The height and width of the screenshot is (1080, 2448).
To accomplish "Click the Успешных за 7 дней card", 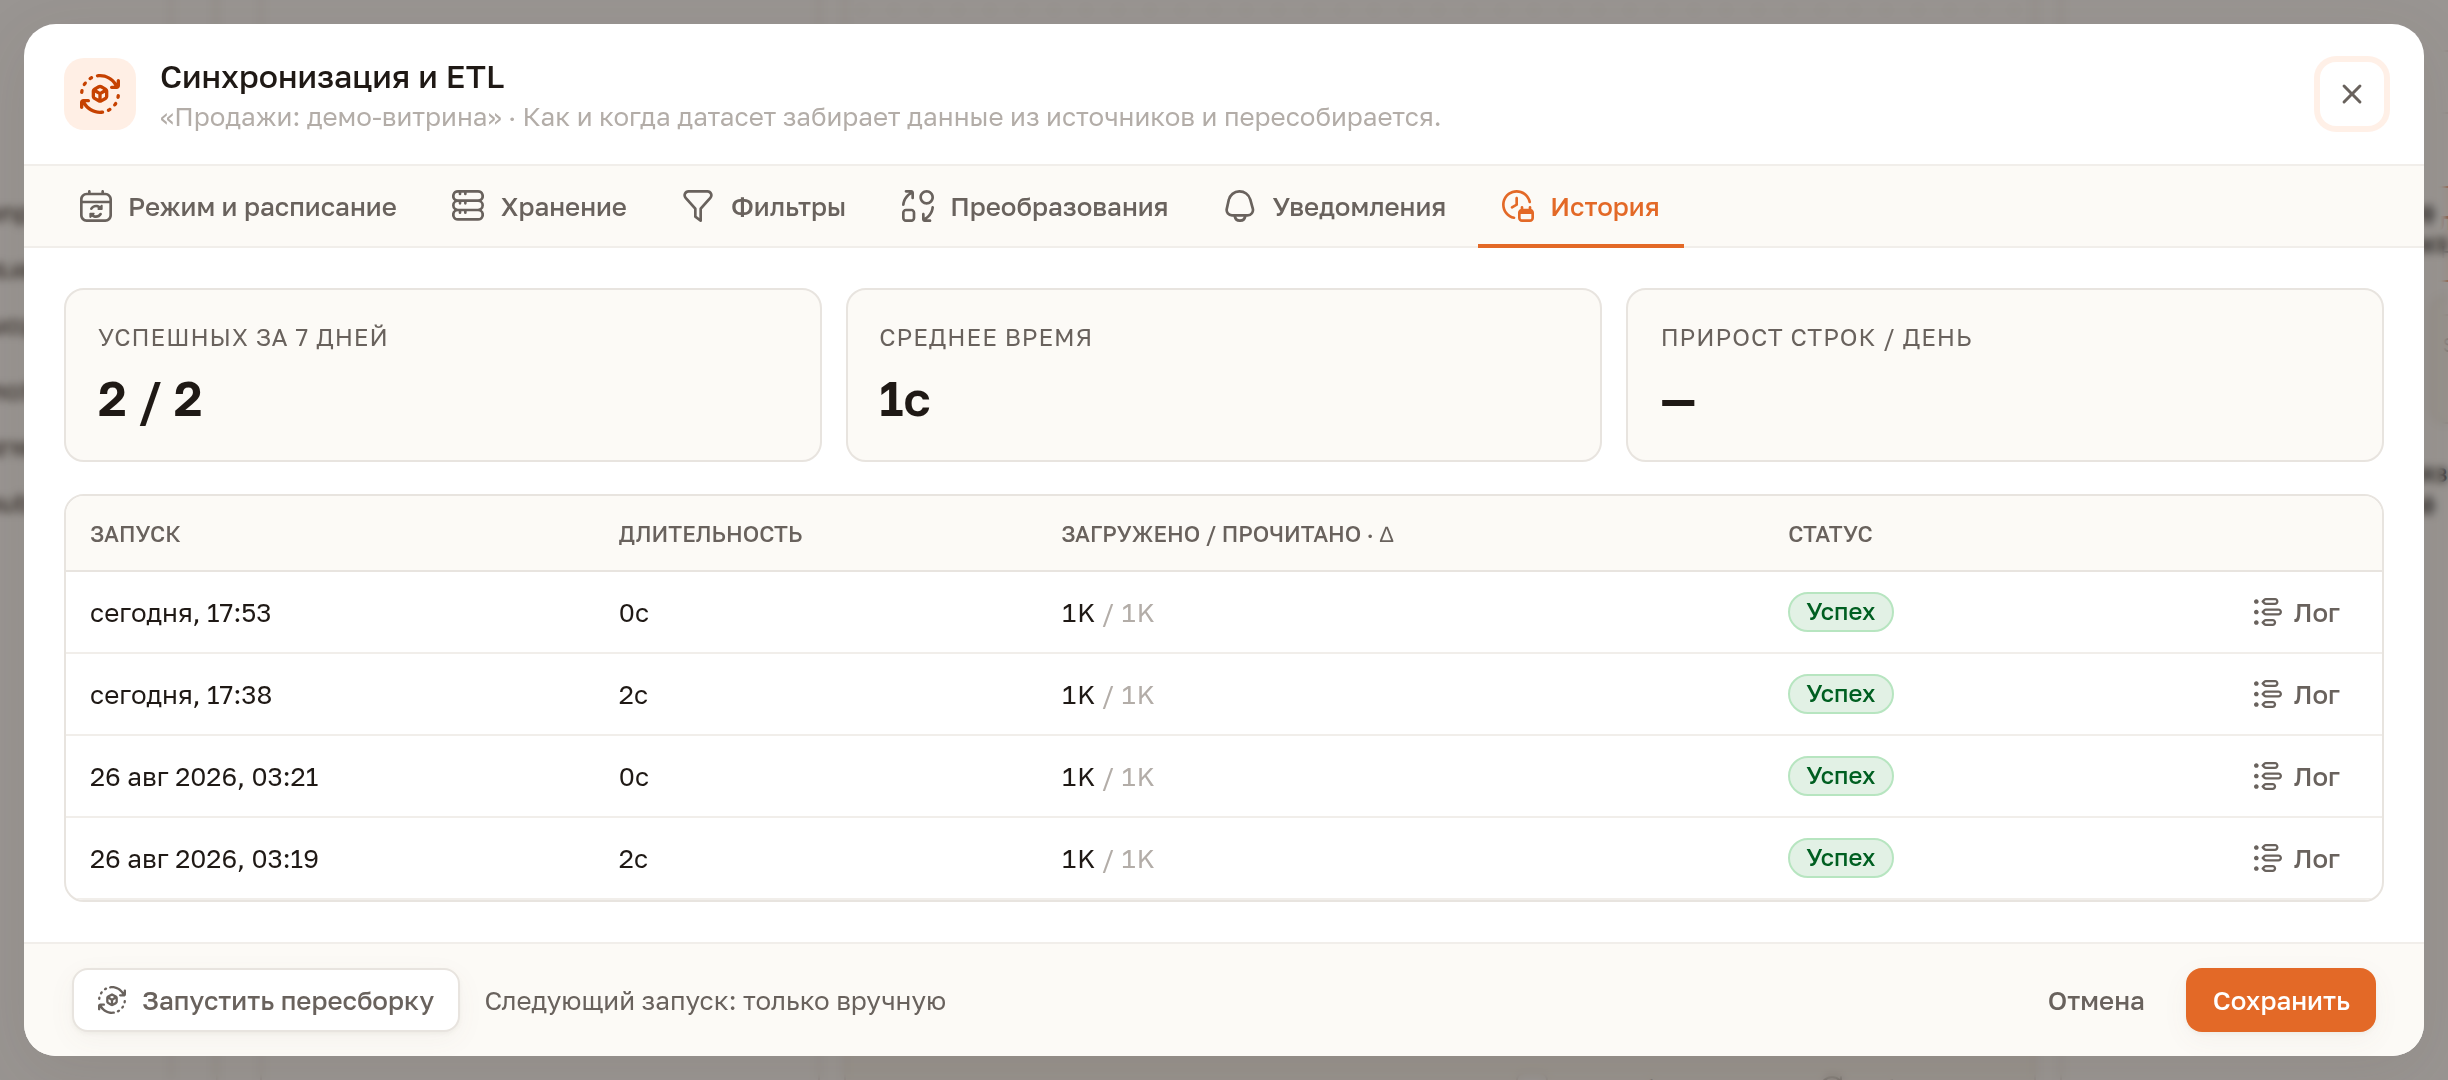I will (443, 375).
